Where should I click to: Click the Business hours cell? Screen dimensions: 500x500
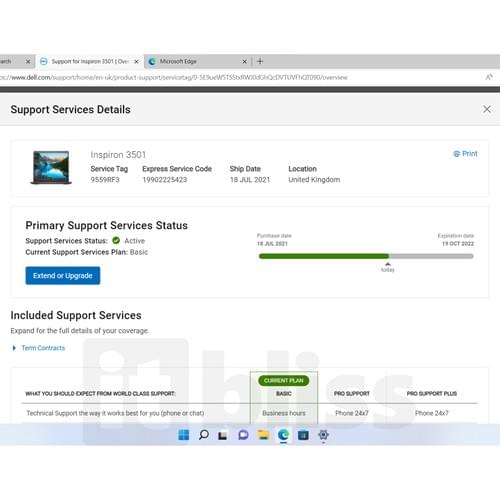click(284, 413)
